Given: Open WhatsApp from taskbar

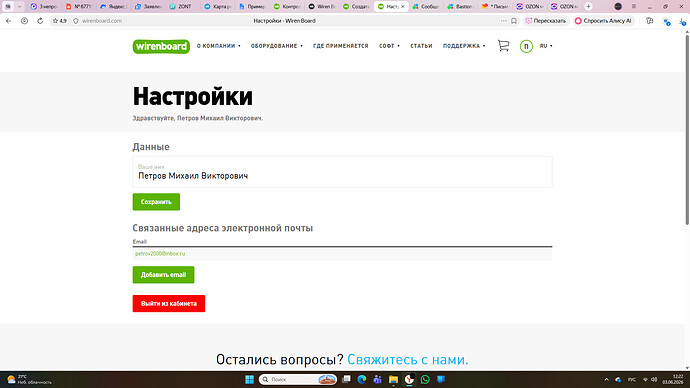Looking at the screenshot, I should click(425, 379).
